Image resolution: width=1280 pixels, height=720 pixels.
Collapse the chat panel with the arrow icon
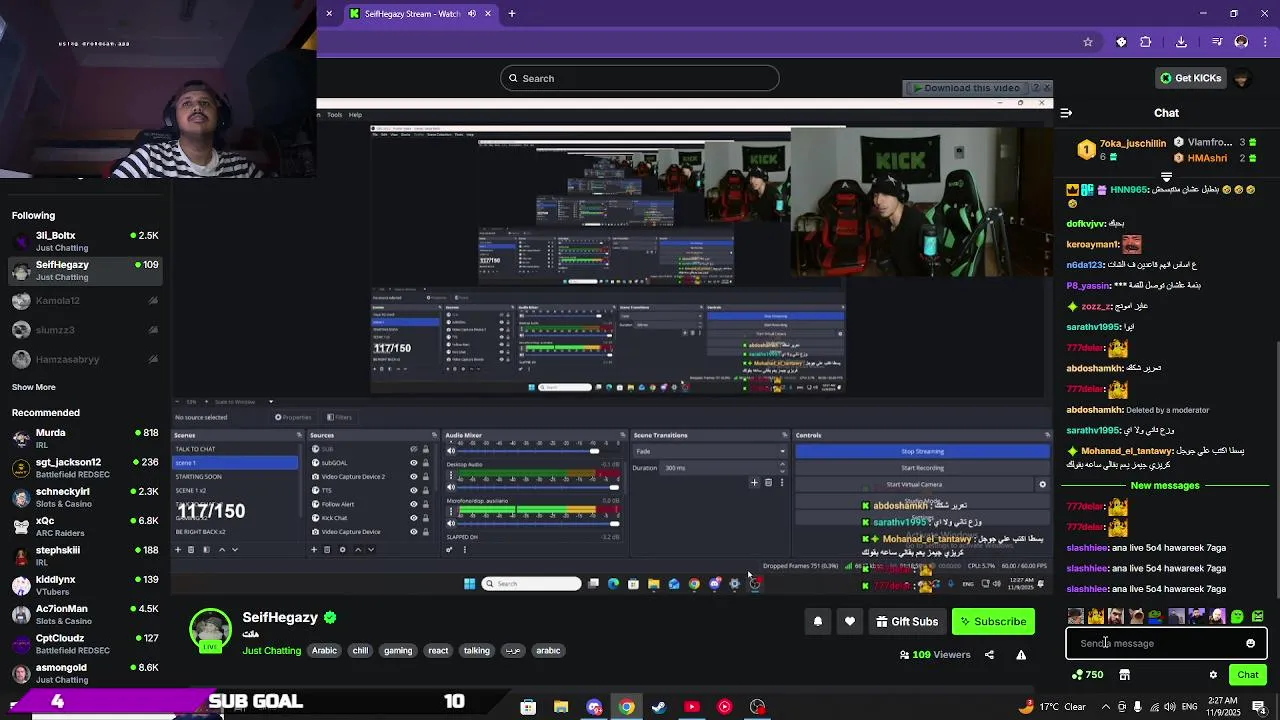point(1066,113)
